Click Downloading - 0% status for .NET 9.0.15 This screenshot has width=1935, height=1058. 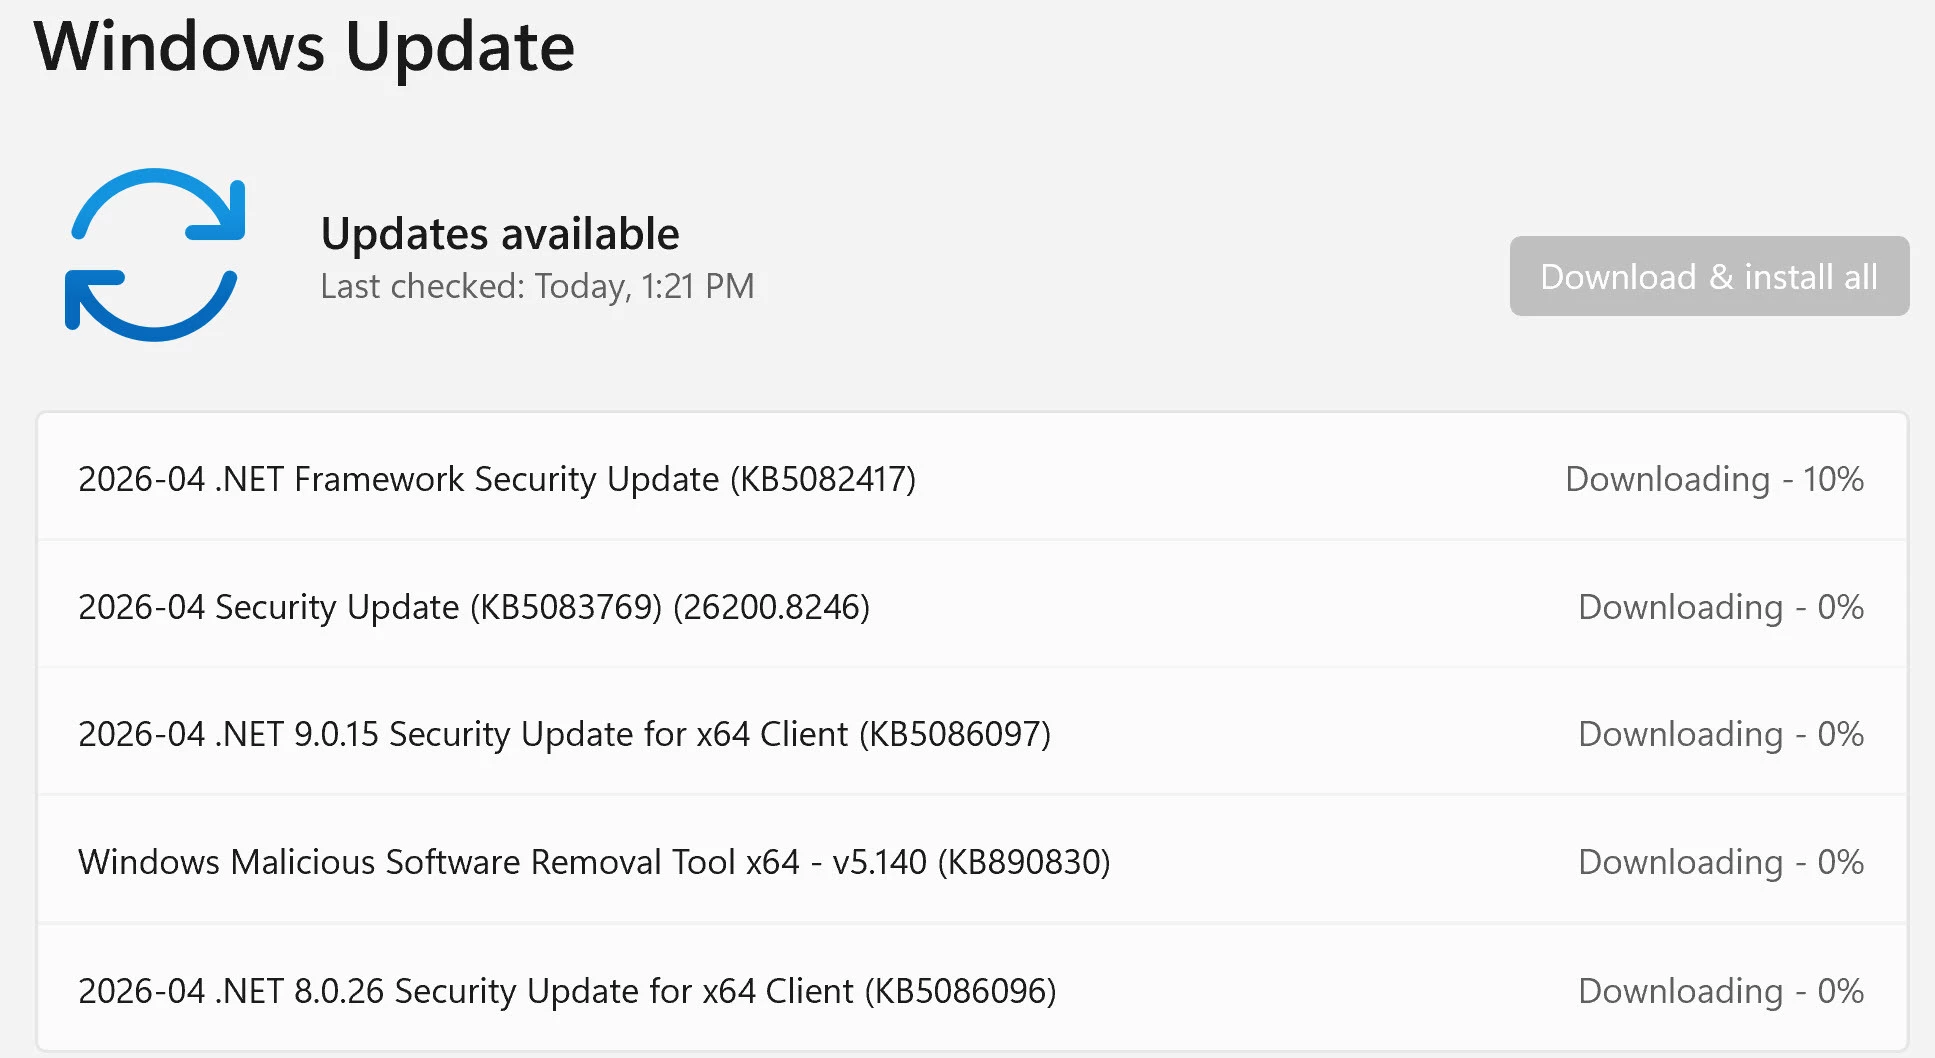tap(1721, 734)
